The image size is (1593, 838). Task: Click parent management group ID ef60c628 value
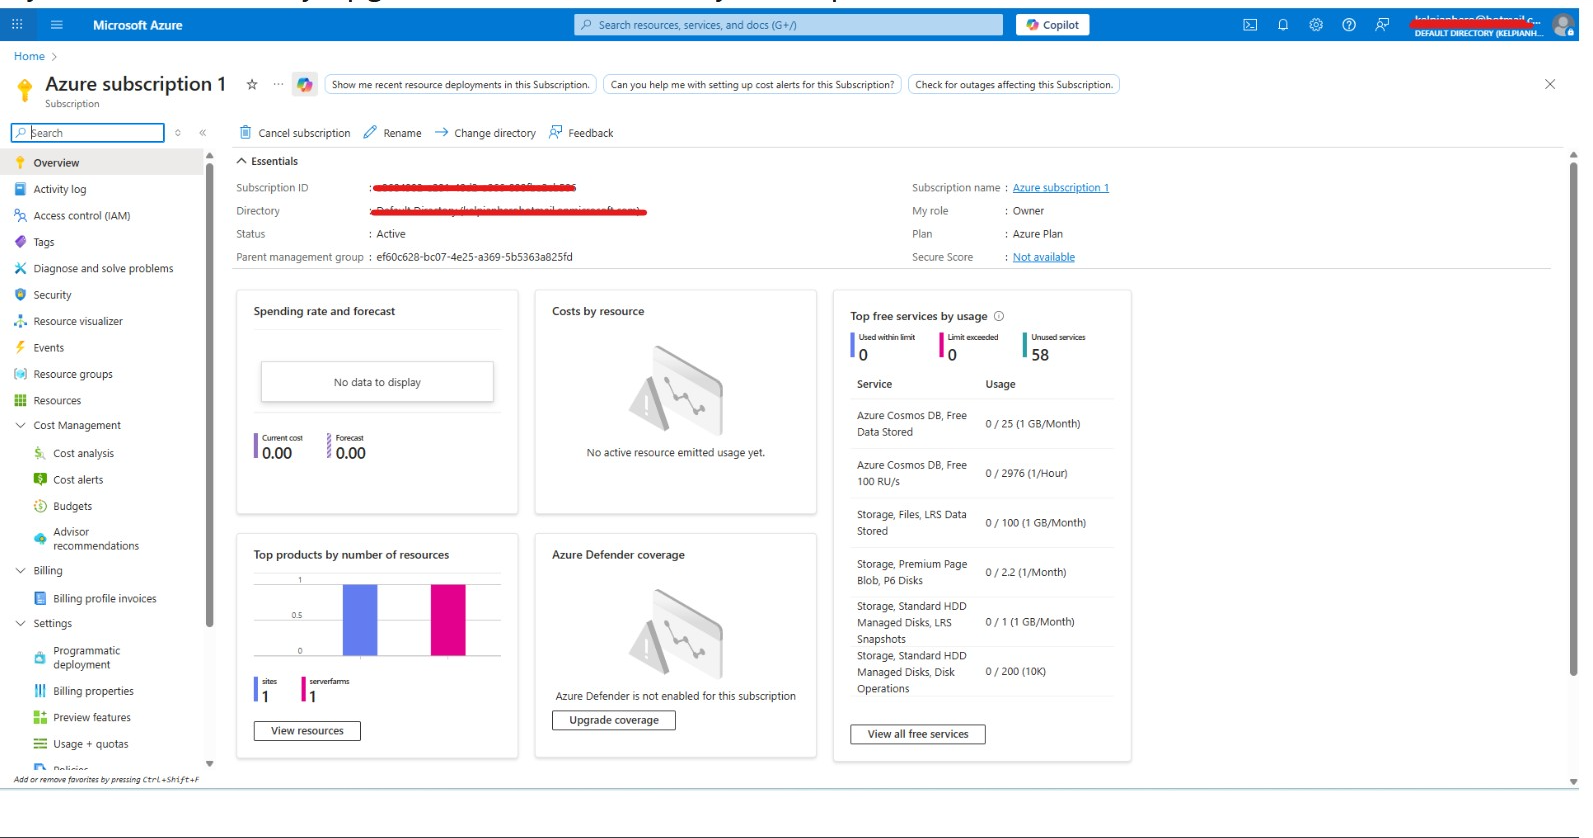474,257
